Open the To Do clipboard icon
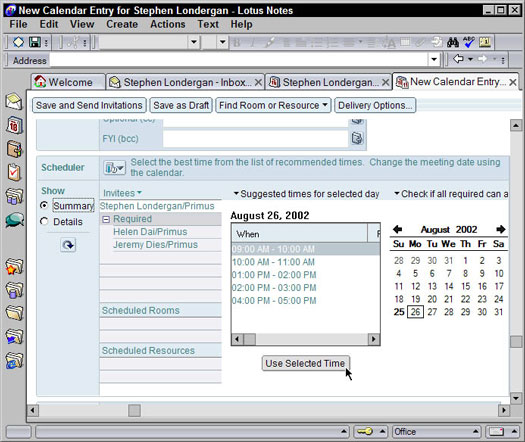 [14, 172]
